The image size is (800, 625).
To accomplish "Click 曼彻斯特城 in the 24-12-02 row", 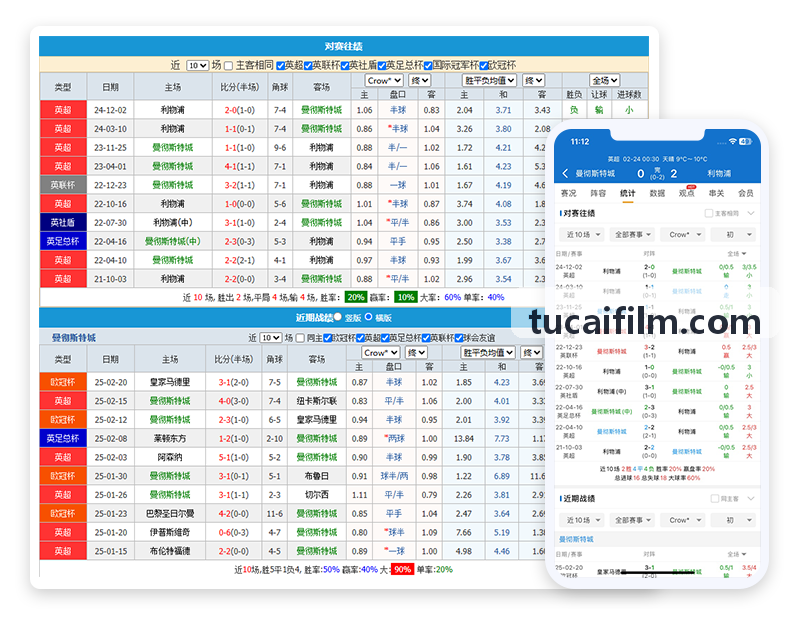I will (x=321, y=110).
